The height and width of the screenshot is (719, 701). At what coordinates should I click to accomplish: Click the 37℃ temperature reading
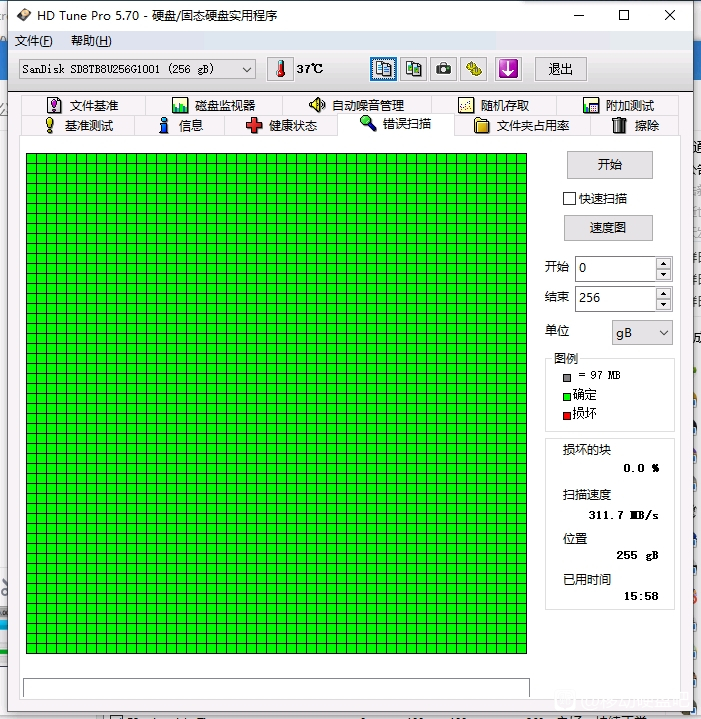(309, 69)
